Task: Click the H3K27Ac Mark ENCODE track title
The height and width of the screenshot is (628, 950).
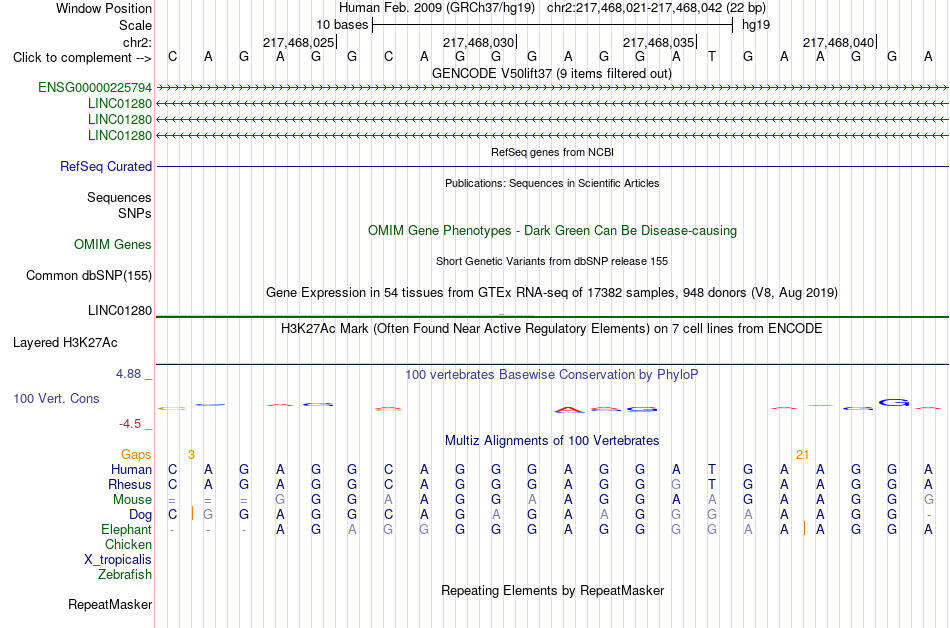Action: pyautogui.click(x=552, y=329)
